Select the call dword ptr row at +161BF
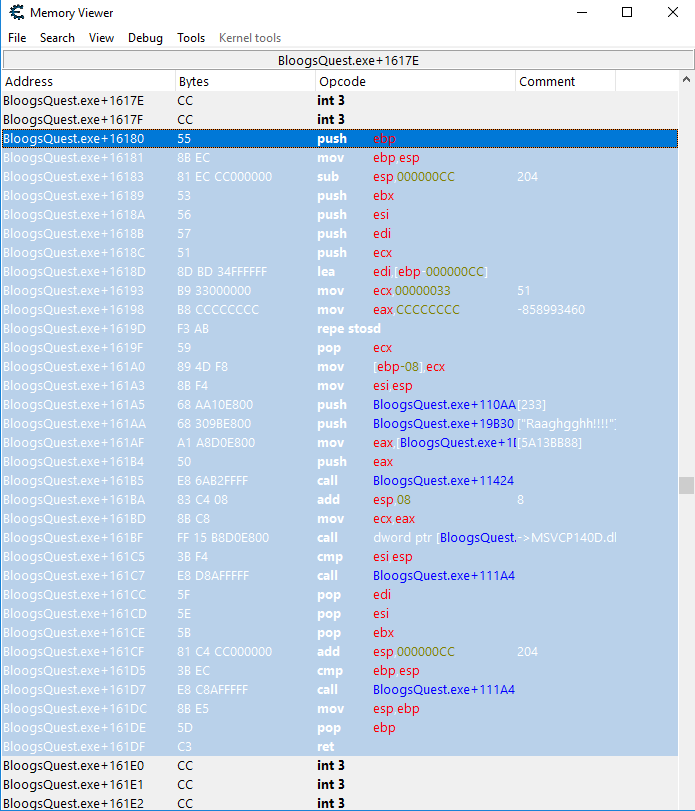Viewport: 695px width, 811px height. point(340,538)
